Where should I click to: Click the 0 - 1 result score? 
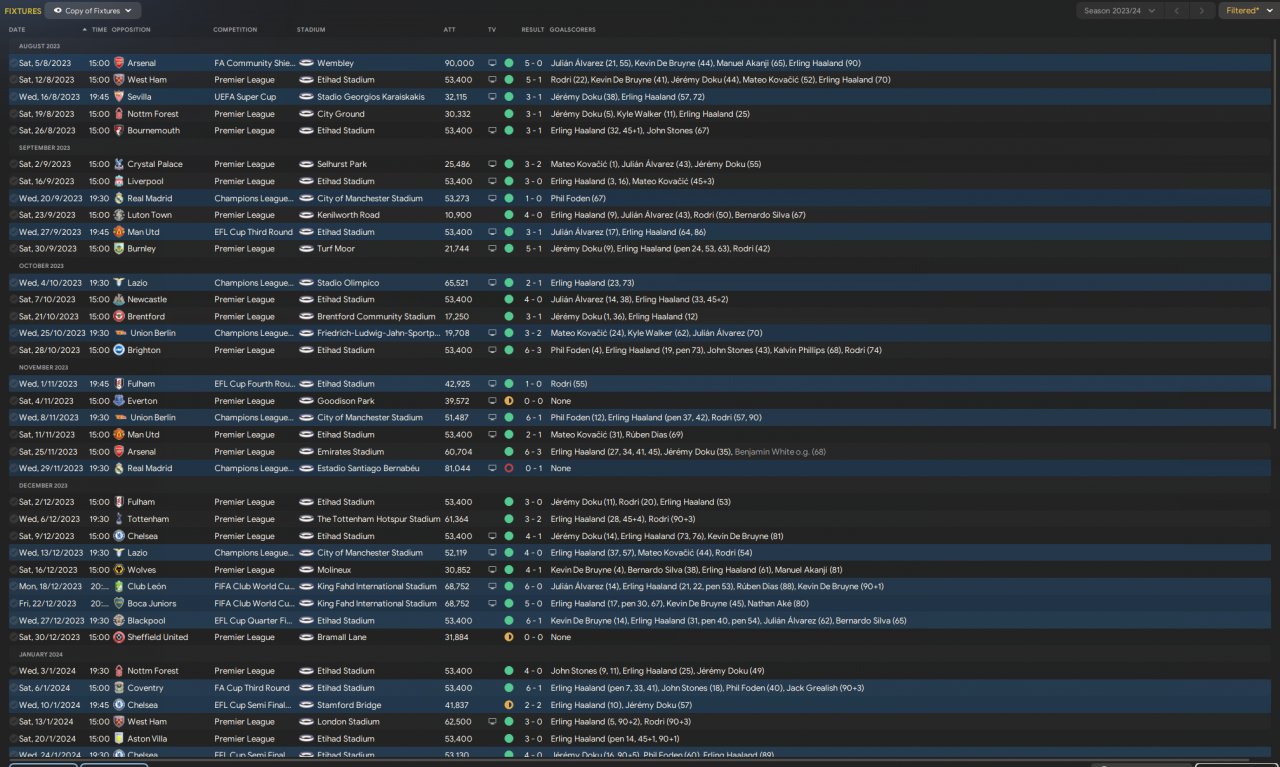pos(533,468)
